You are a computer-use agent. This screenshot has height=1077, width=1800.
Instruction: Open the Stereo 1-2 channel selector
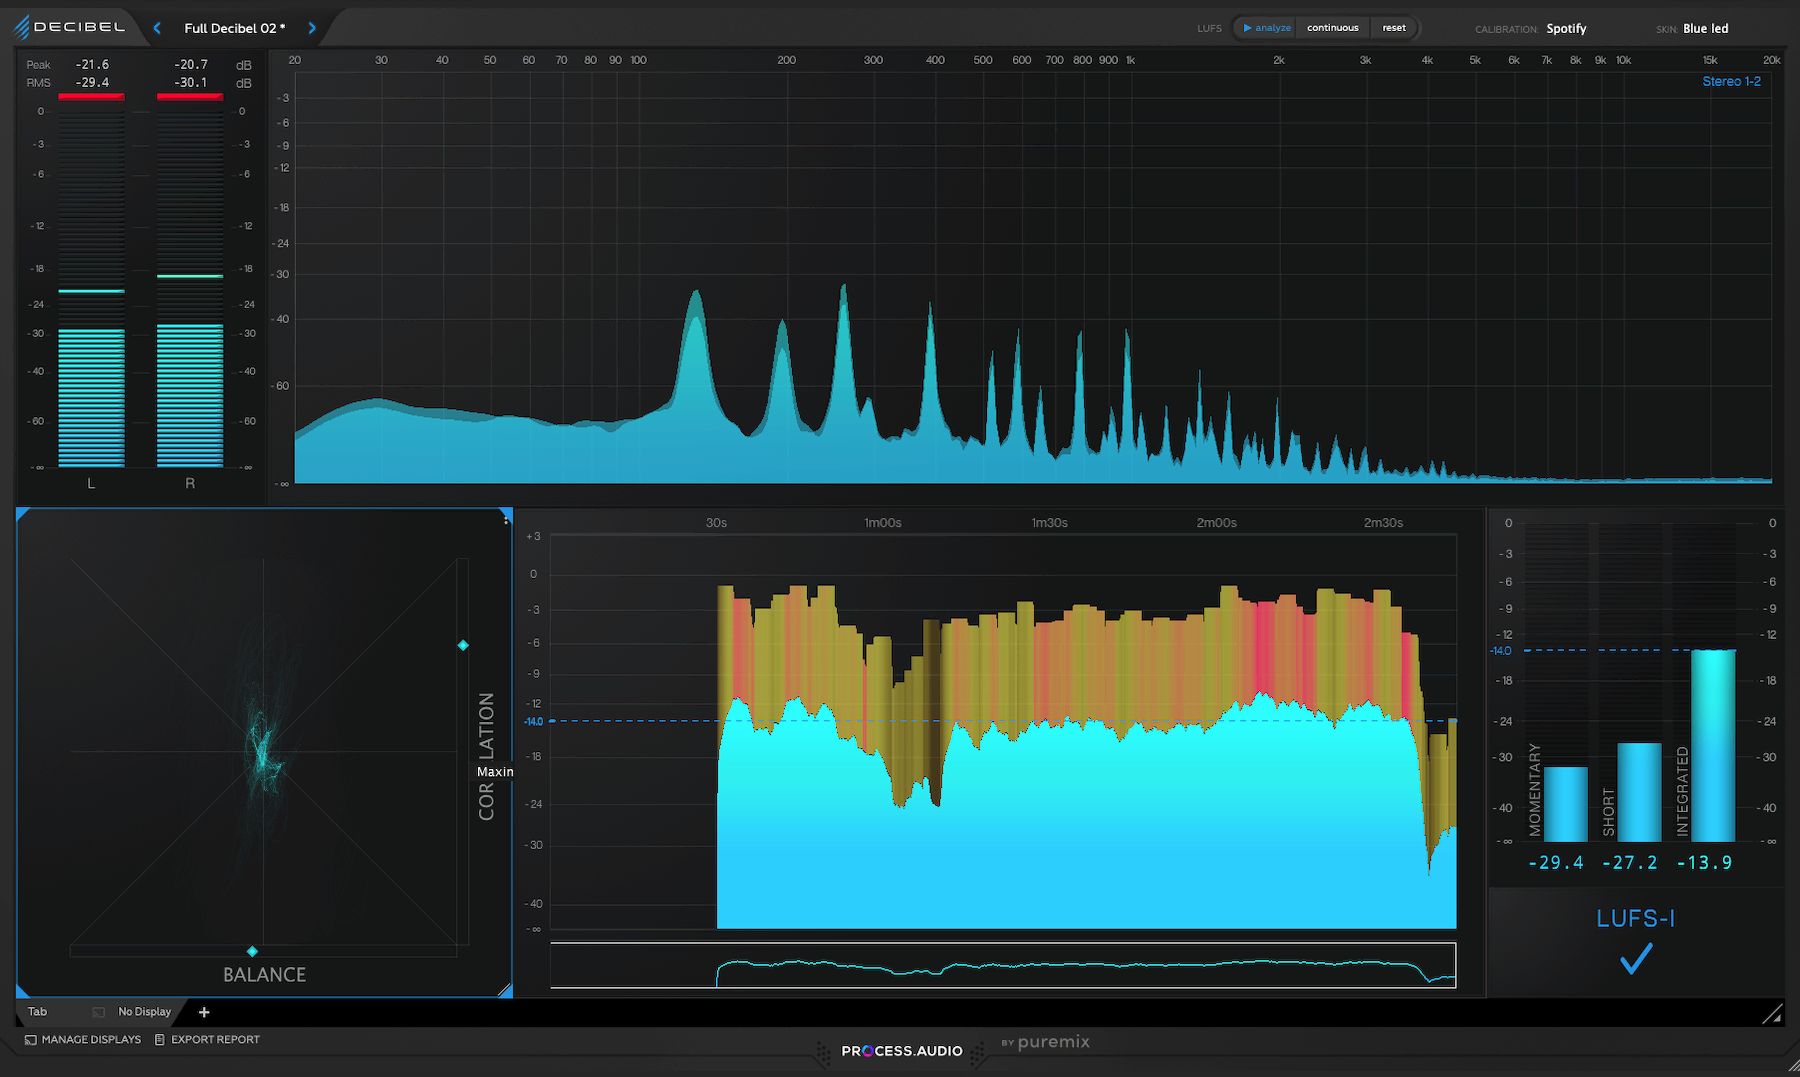[1731, 81]
